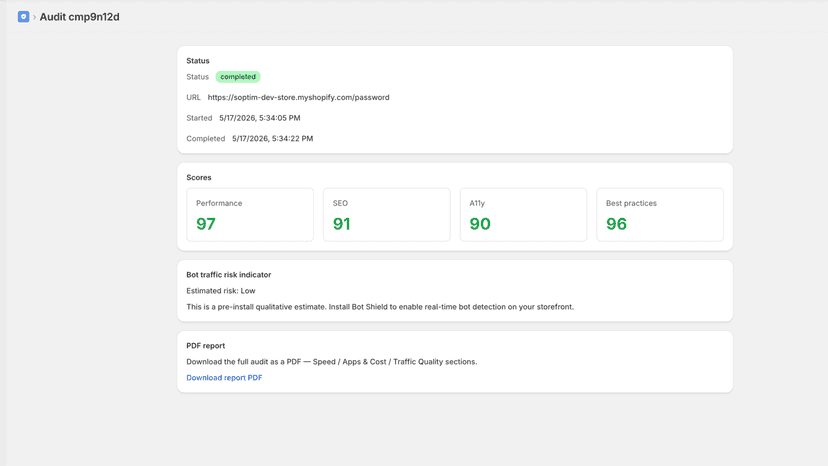Screen dimensions: 828x466
Task: Click the Status card heading
Action: tap(197, 61)
